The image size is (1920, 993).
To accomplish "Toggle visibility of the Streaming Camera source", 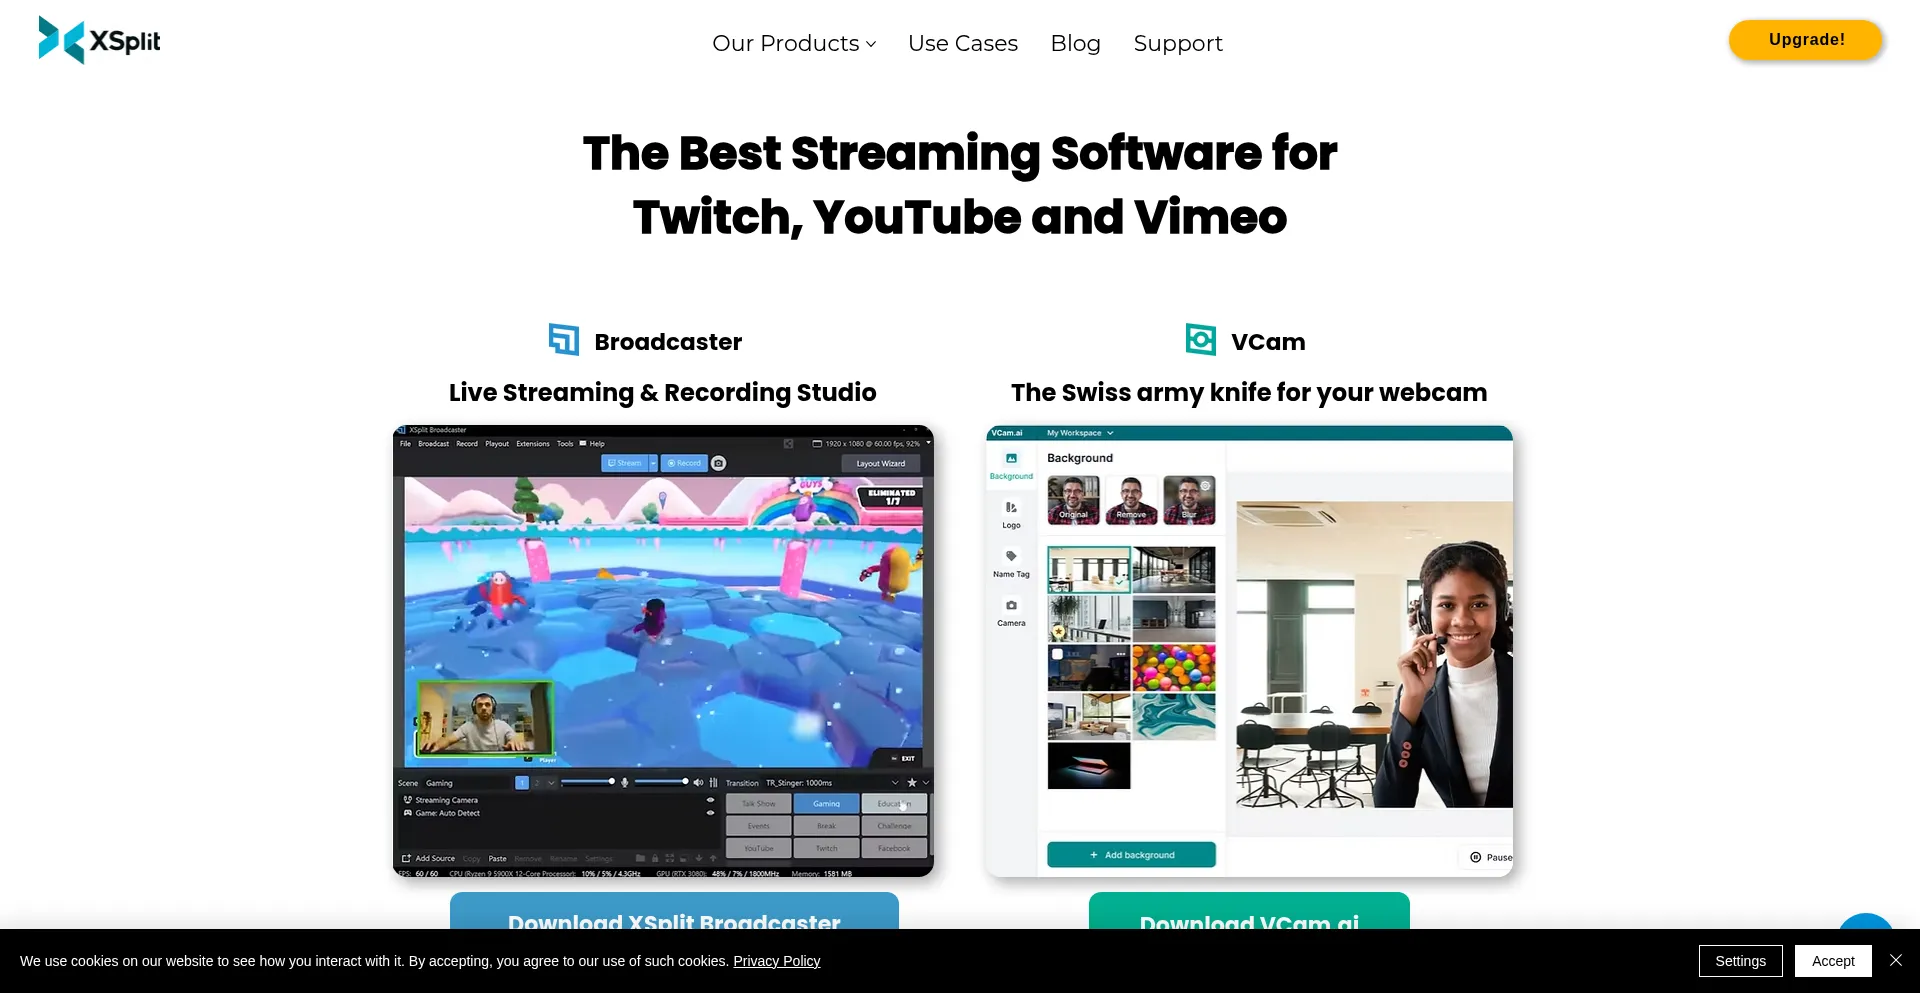I will click(711, 800).
